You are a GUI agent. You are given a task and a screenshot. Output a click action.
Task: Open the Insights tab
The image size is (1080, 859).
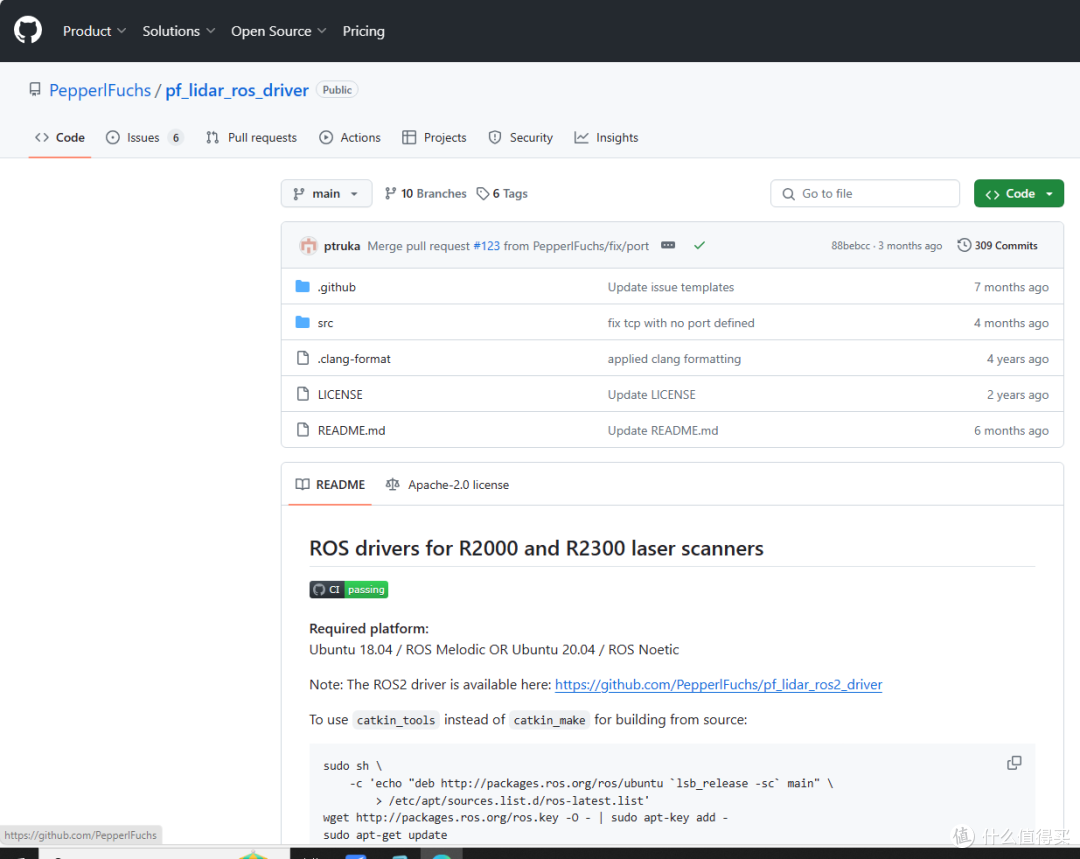(606, 137)
